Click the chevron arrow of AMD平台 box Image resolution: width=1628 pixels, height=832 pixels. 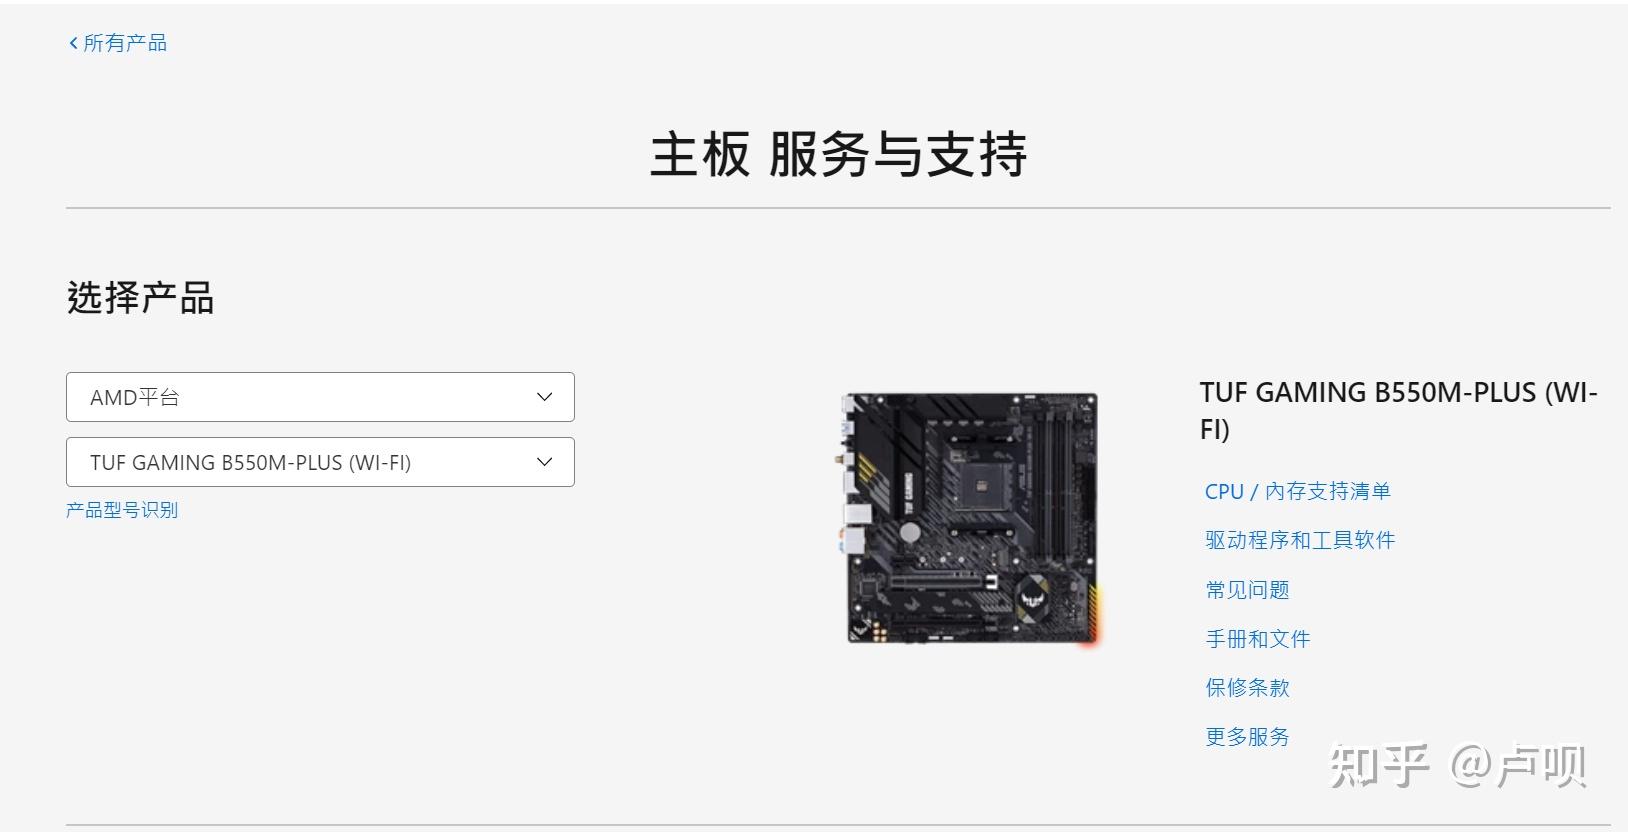pyautogui.click(x=544, y=397)
